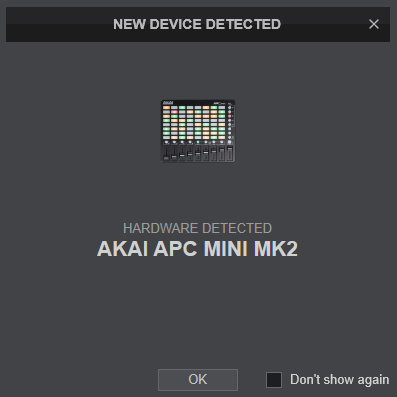Close the New Device Detected dialog
The image size is (397, 397).
coord(374,24)
